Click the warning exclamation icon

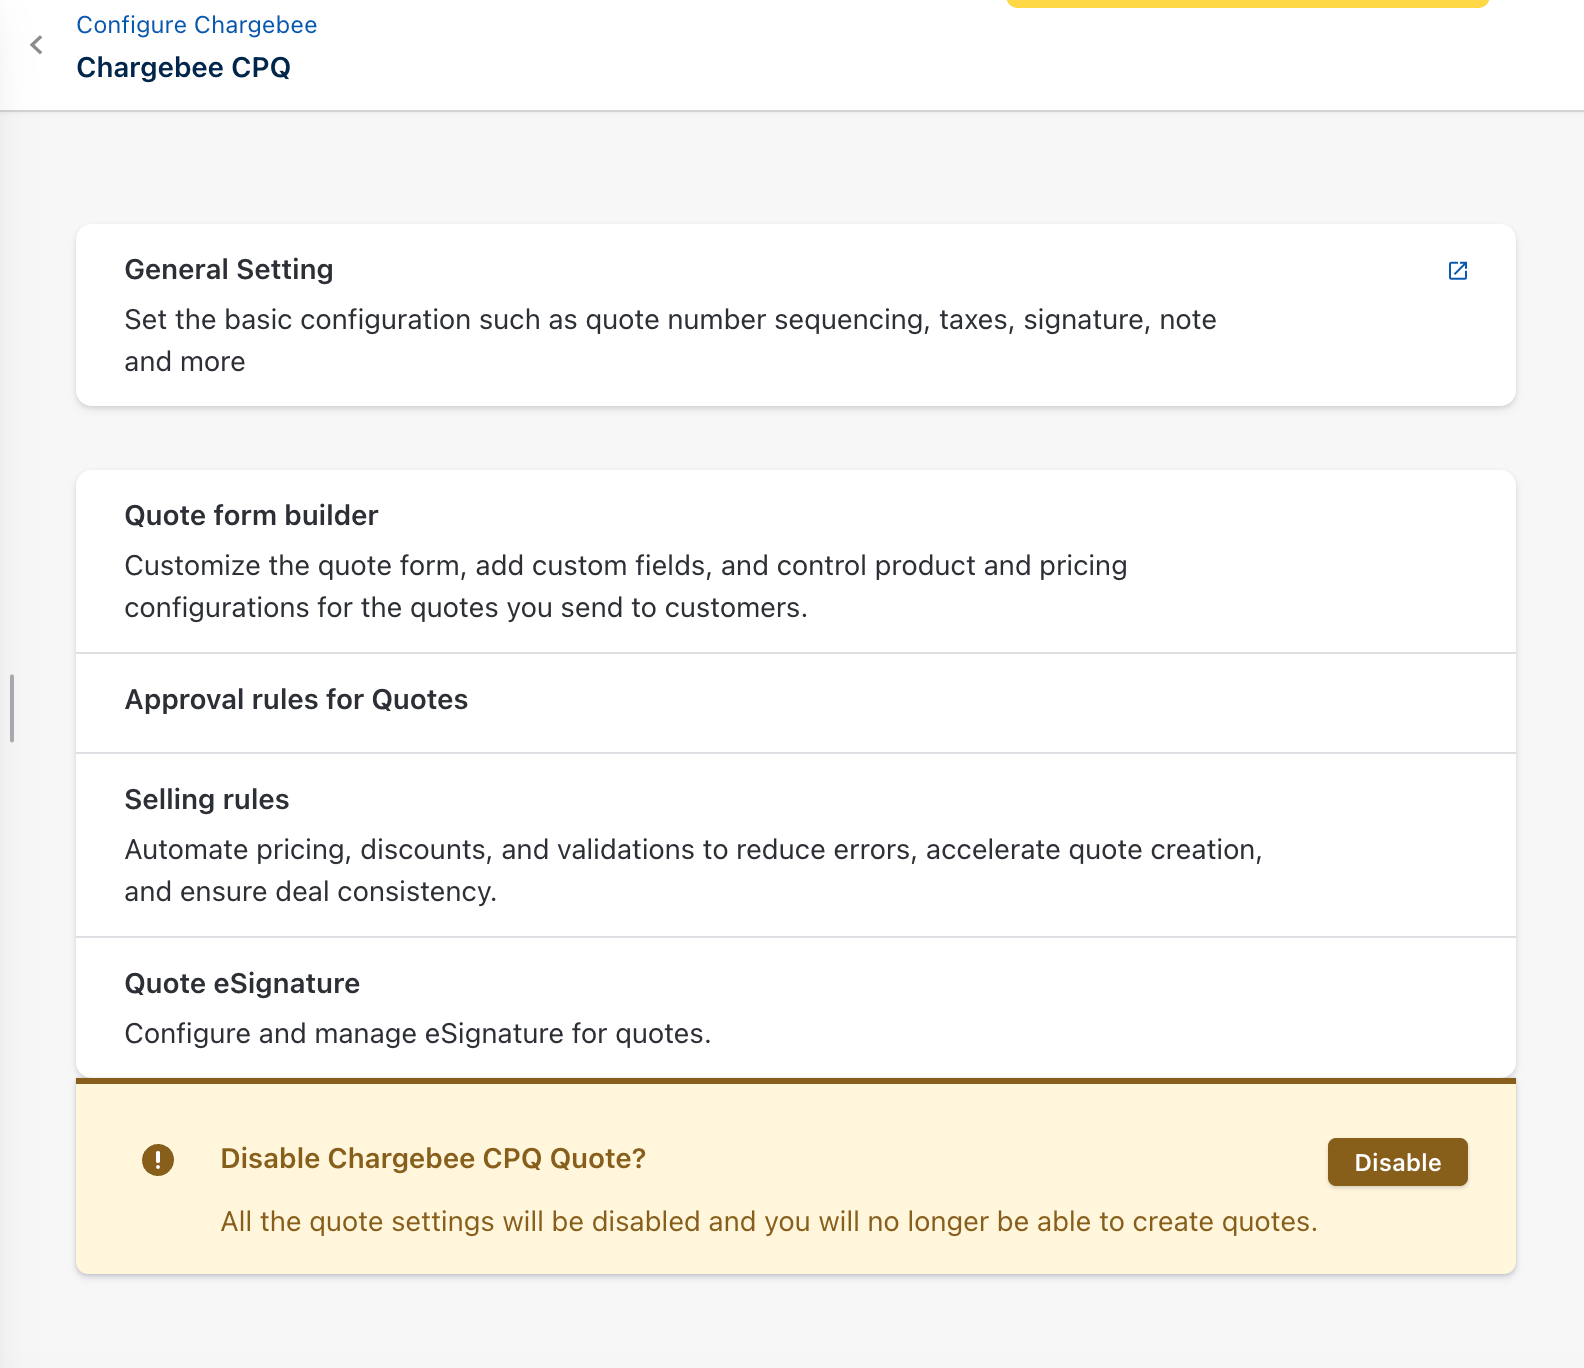click(158, 1160)
